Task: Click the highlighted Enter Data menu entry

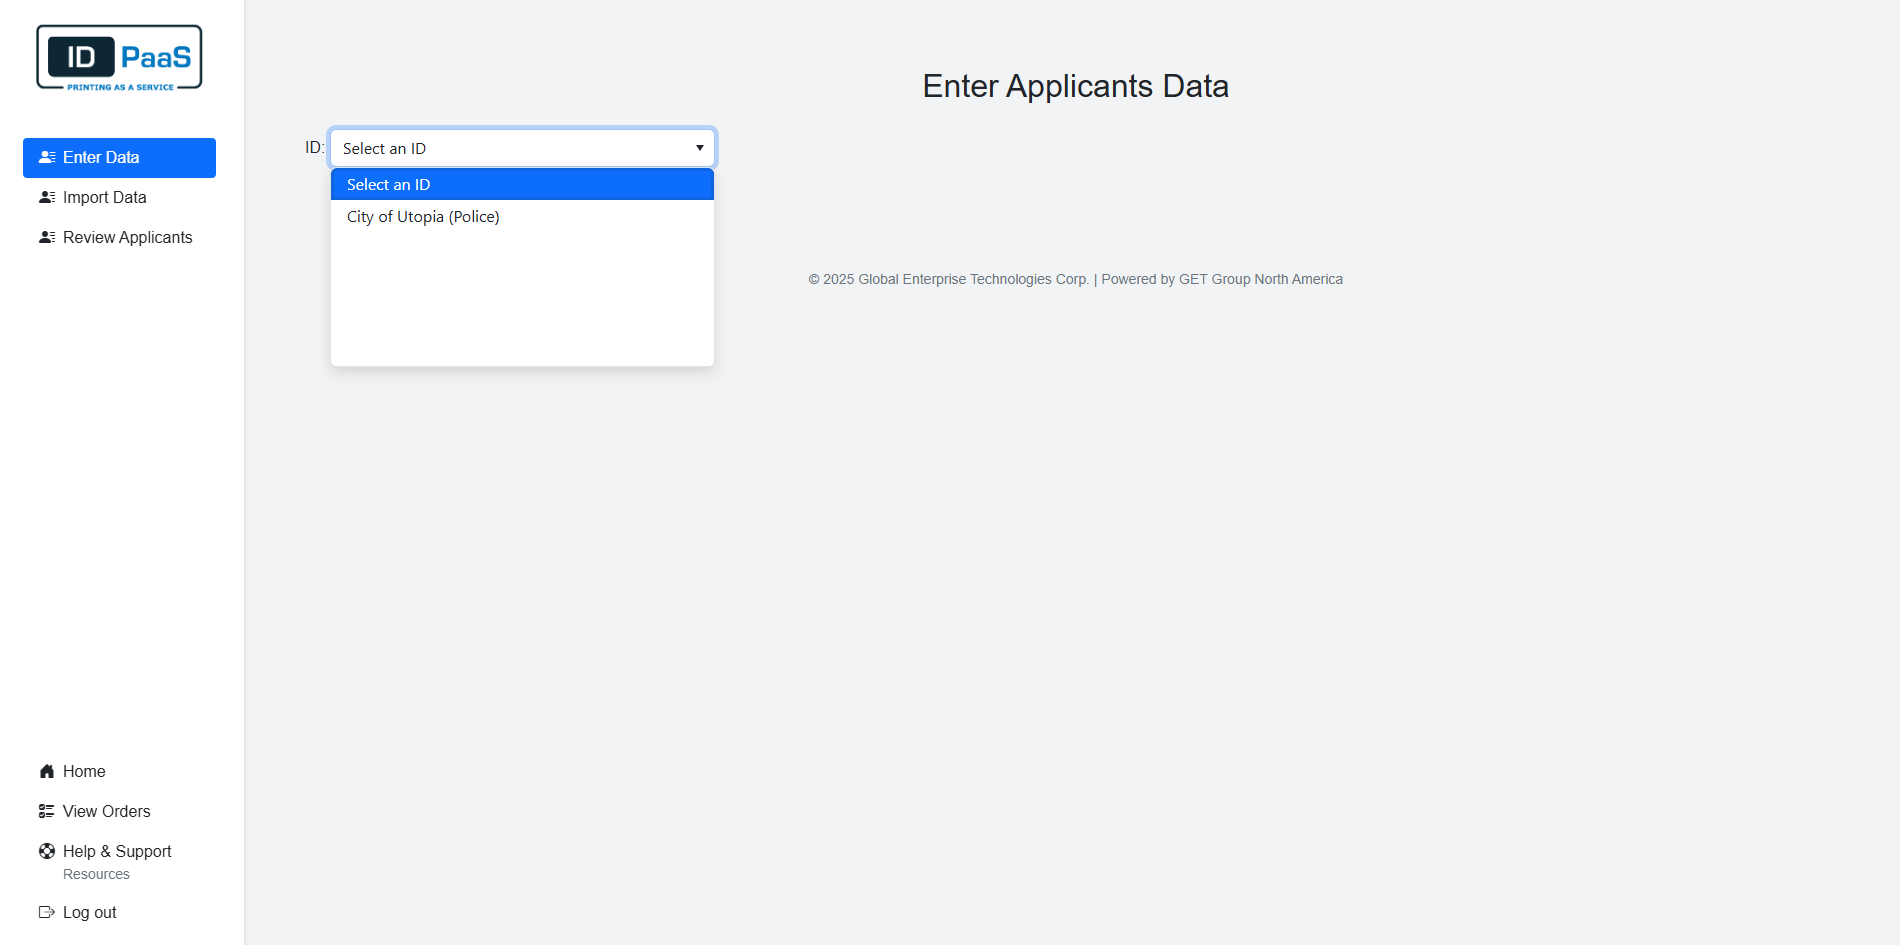Action: (x=101, y=157)
